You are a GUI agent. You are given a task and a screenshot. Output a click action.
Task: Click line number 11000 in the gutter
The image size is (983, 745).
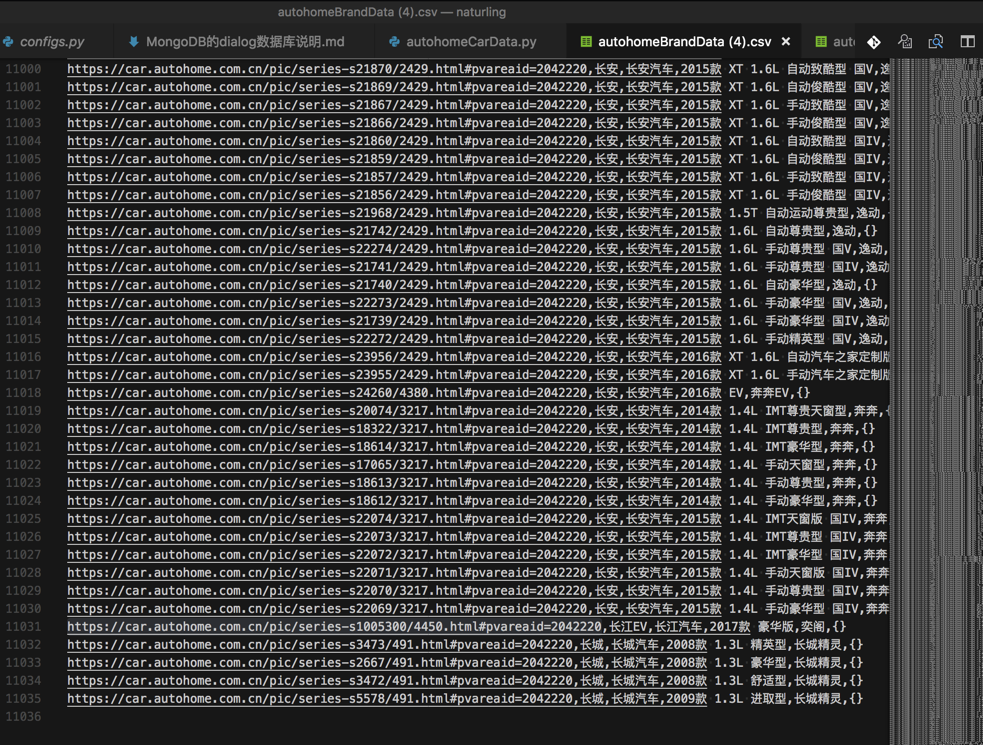tap(23, 69)
